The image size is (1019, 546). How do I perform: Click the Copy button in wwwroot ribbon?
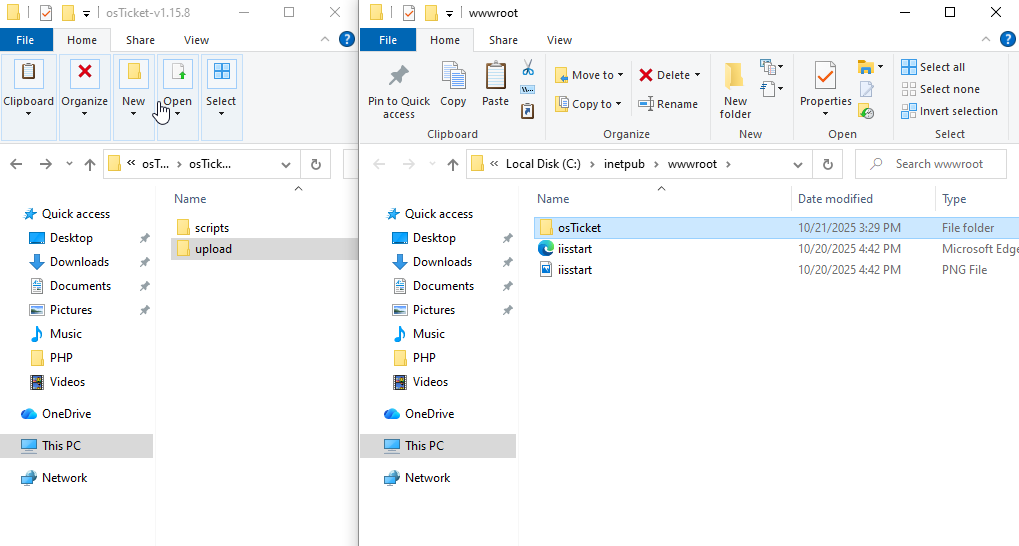(x=453, y=84)
